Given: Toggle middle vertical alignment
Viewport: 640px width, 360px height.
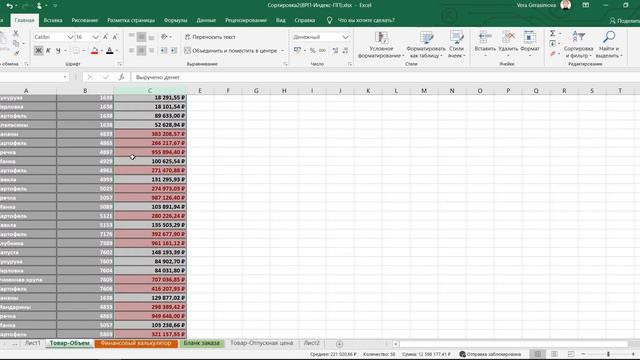Looking at the screenshot, I should pos(141,37).
